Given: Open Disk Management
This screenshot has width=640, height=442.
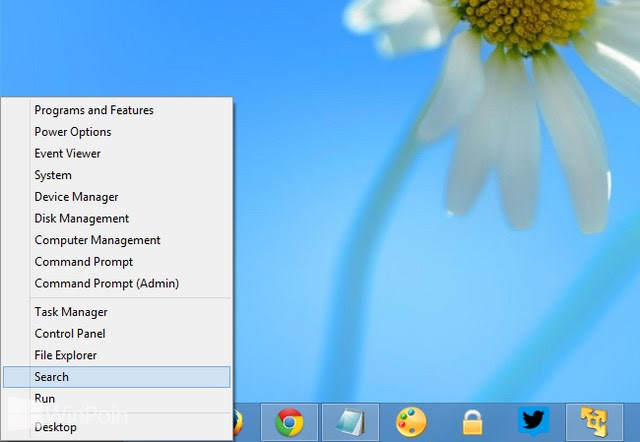Looking at the screenshot, I should point(118,218).
